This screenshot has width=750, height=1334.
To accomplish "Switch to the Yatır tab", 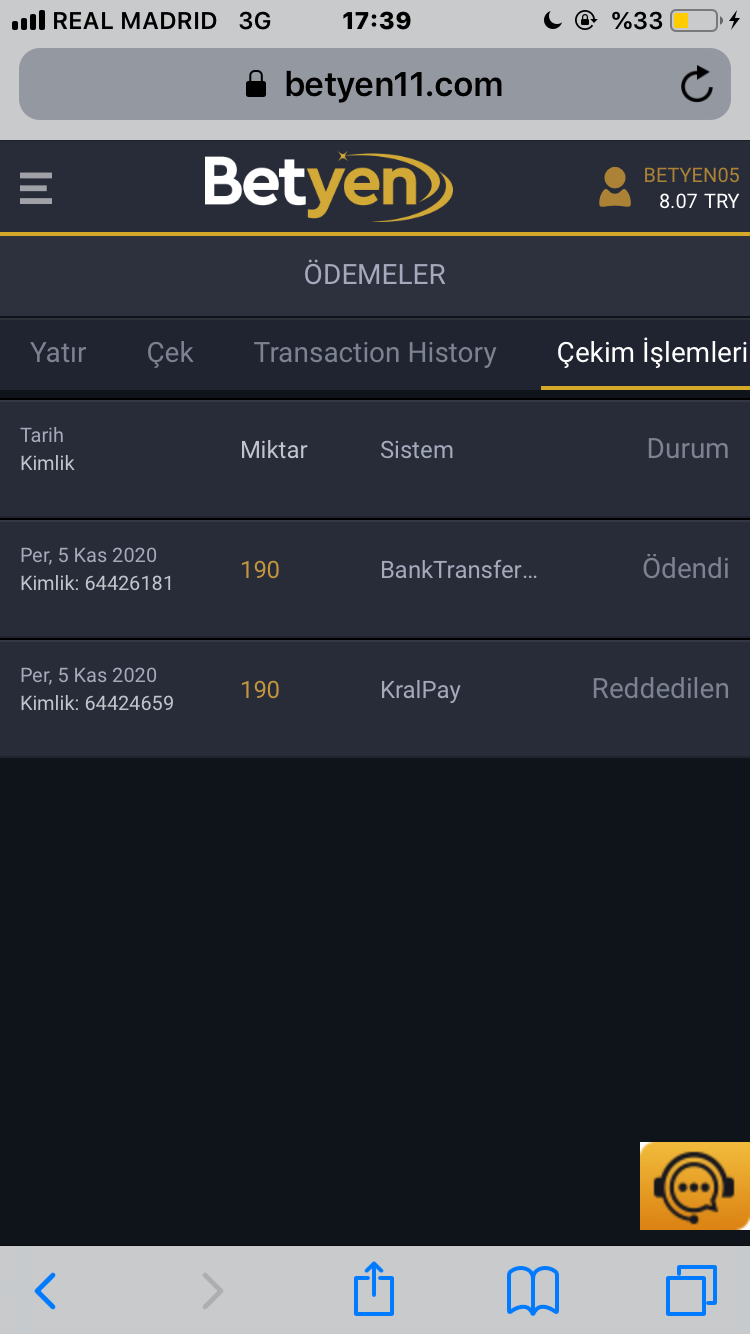I will tap(58, 353).
